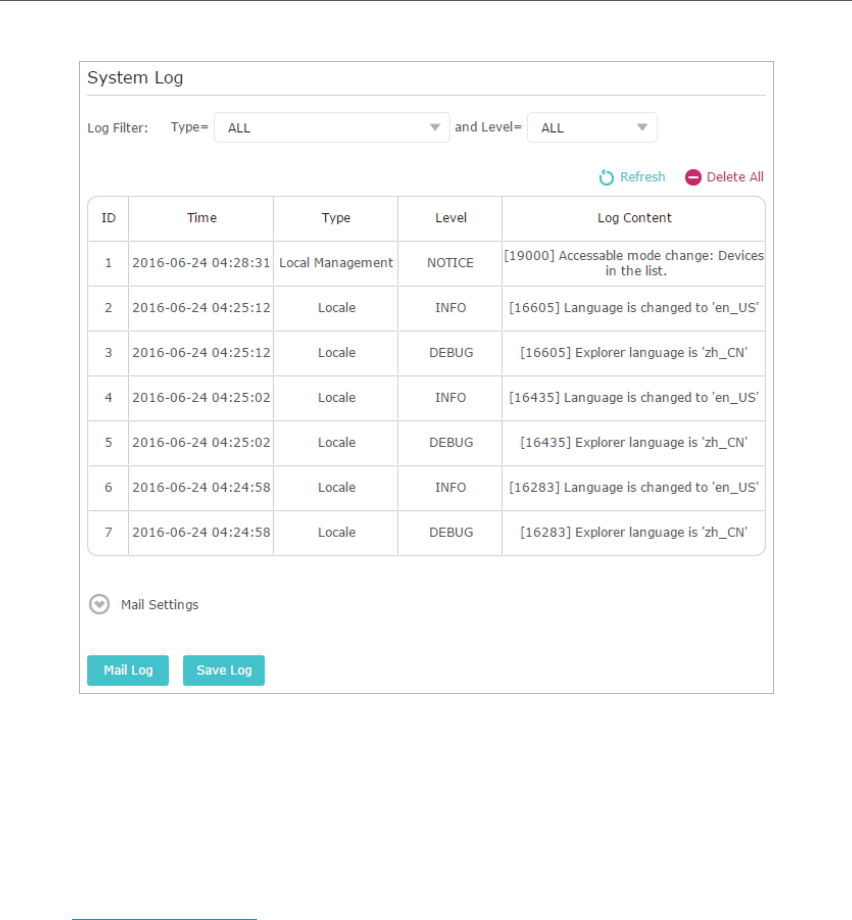Click '[16435] Language is changed to en_US' entry
This screenshot has height=920, width=852.
coord(634,398)
